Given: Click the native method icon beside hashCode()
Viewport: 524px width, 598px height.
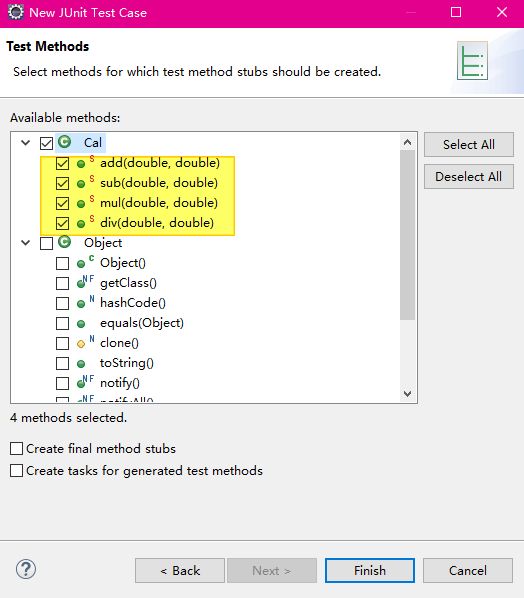Looking at the screenshot, I should coord(81,304).
